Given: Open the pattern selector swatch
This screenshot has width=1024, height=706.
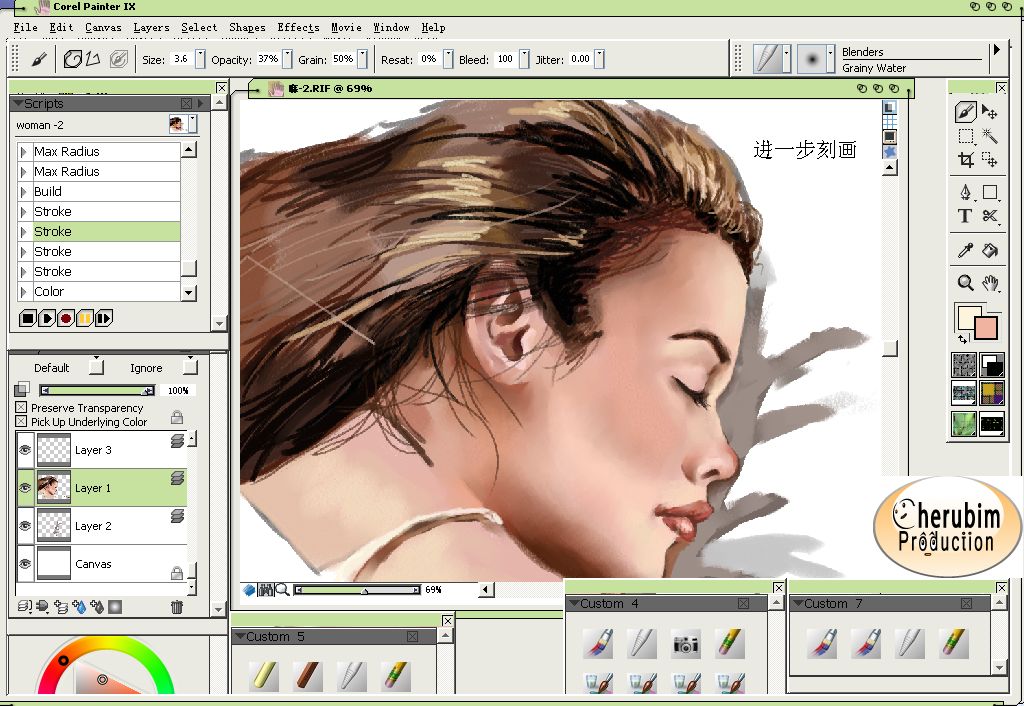Looking at the screenshot, I should click(x=964, y=394).
